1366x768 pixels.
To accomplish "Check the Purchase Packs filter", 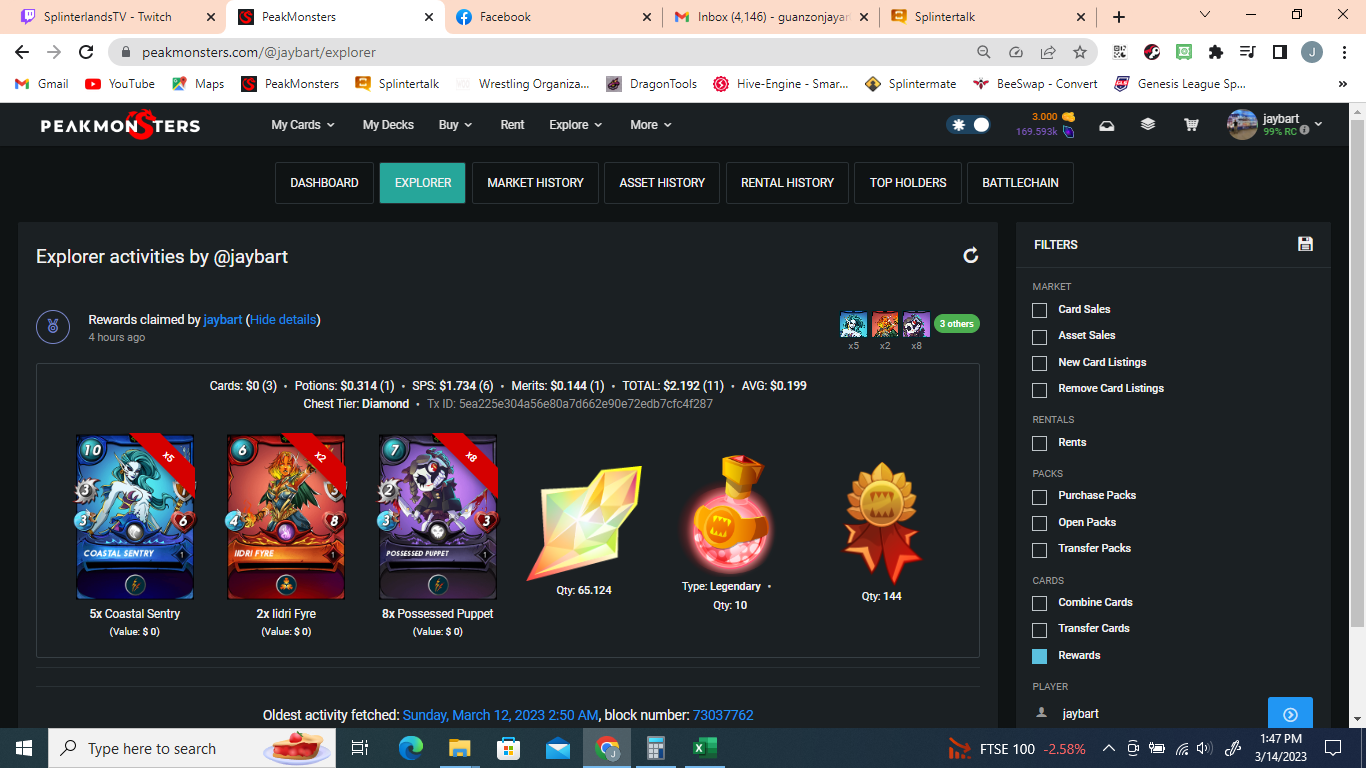I will 1040,496.
